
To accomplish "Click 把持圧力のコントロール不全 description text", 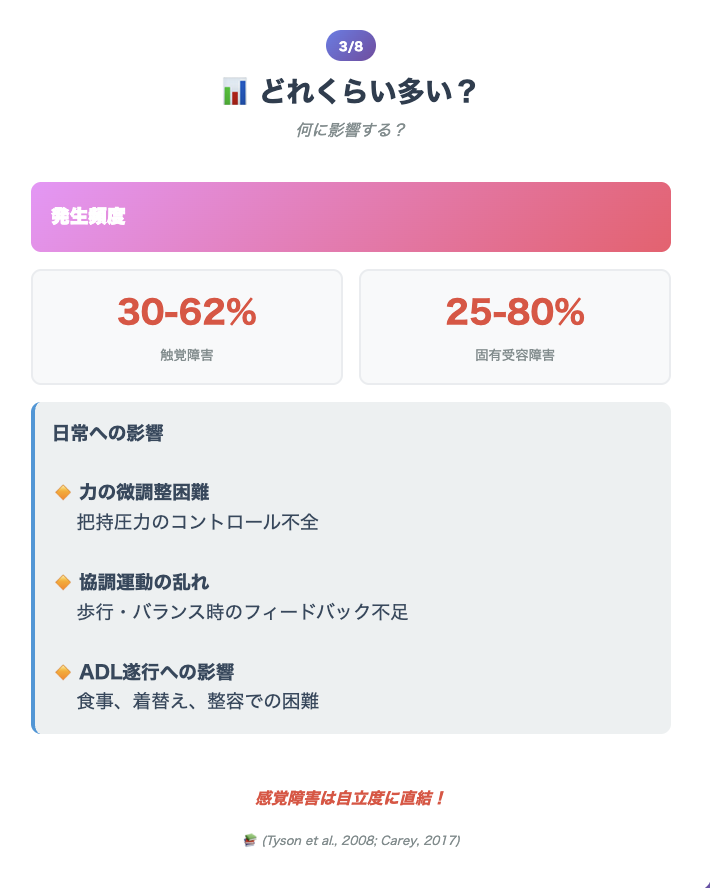I will click(x=198, y=522).
